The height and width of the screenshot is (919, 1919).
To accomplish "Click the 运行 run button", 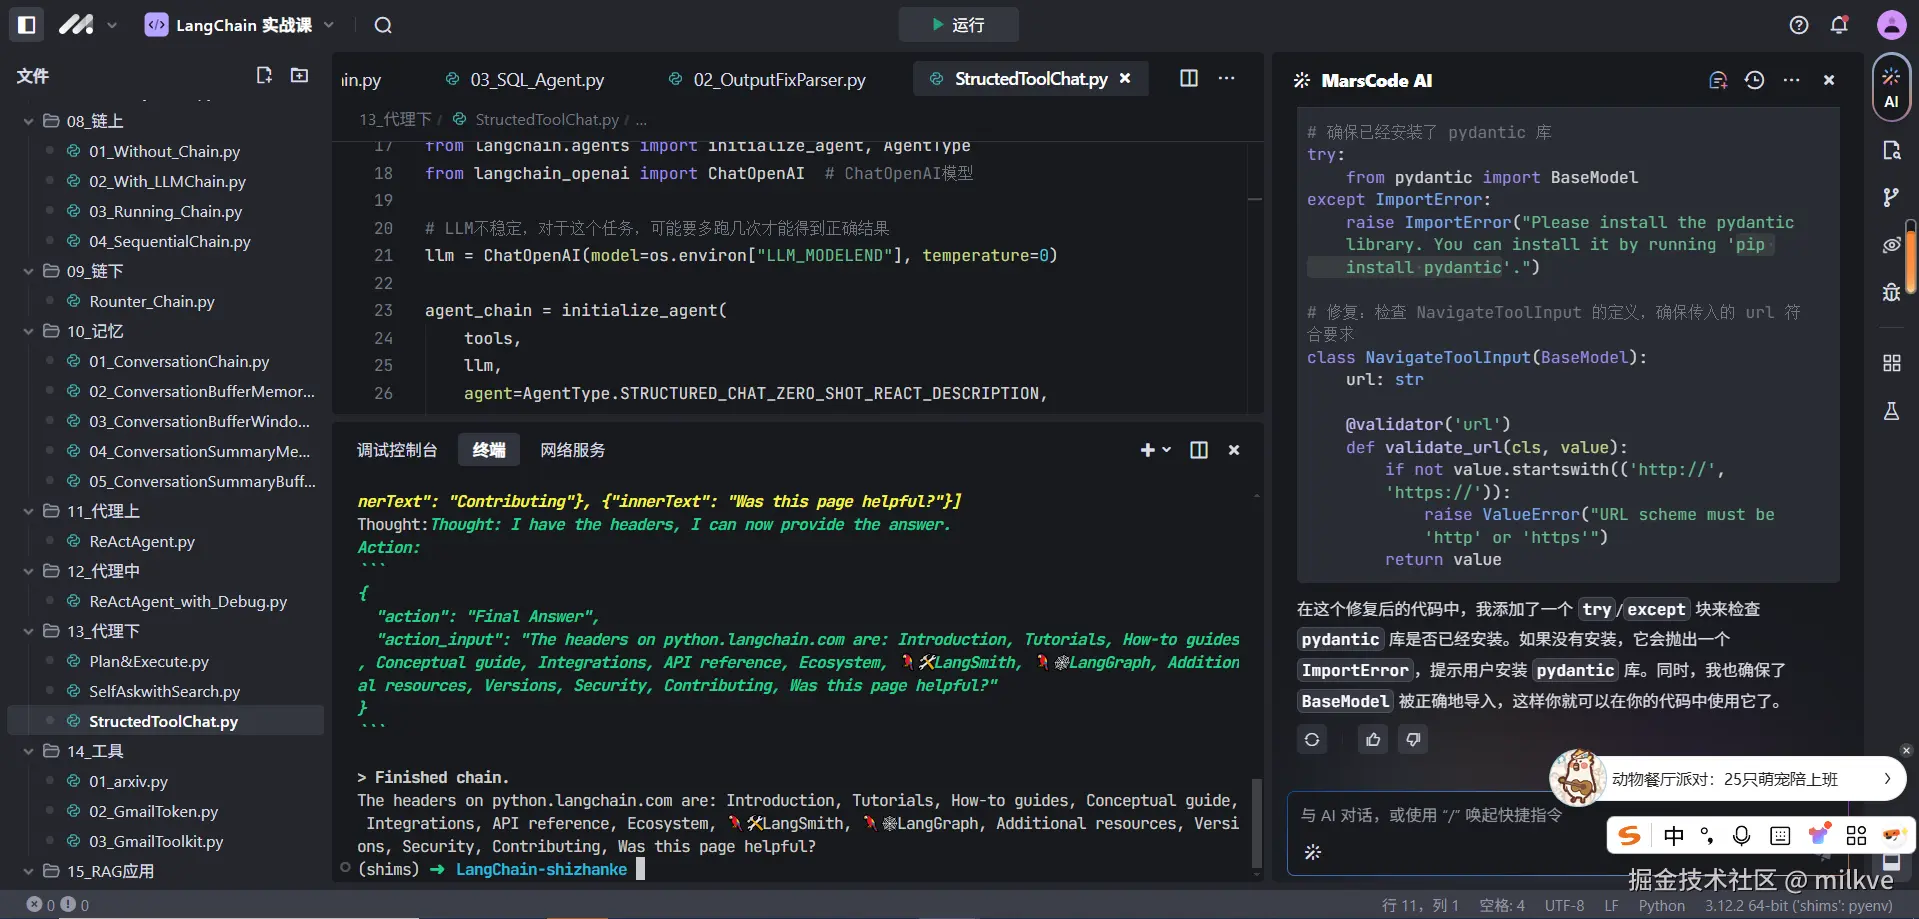I will coord(958,25).
